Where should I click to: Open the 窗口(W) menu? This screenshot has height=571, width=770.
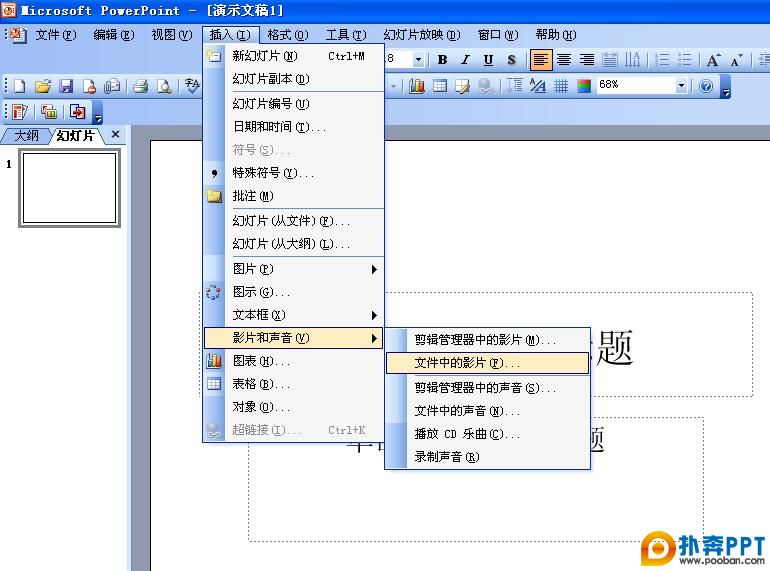click(x=498, y=35)
